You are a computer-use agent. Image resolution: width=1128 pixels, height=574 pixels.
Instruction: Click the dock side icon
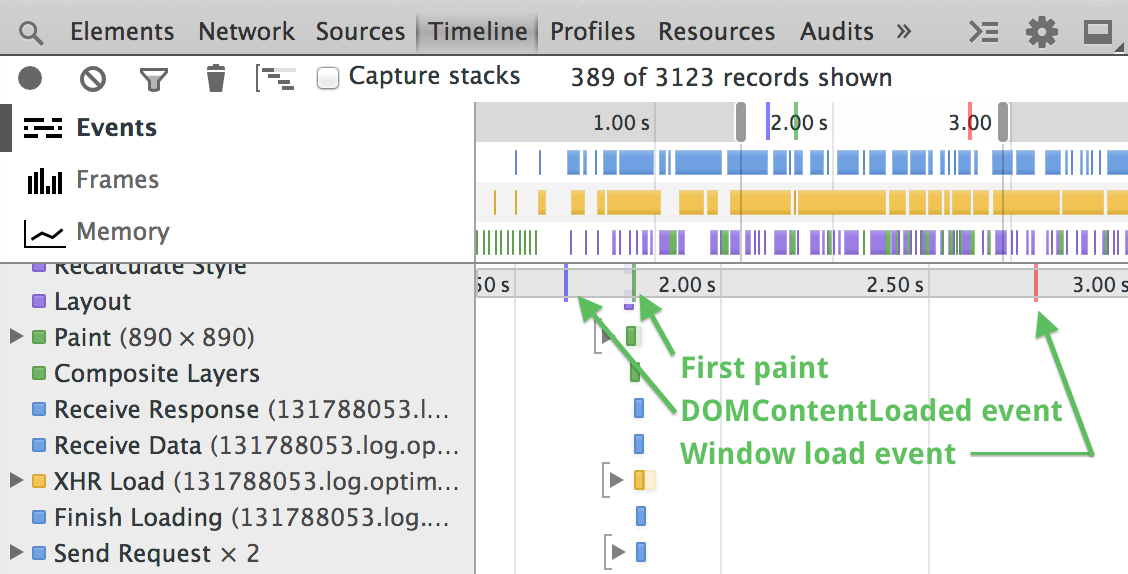[1098, 32]
